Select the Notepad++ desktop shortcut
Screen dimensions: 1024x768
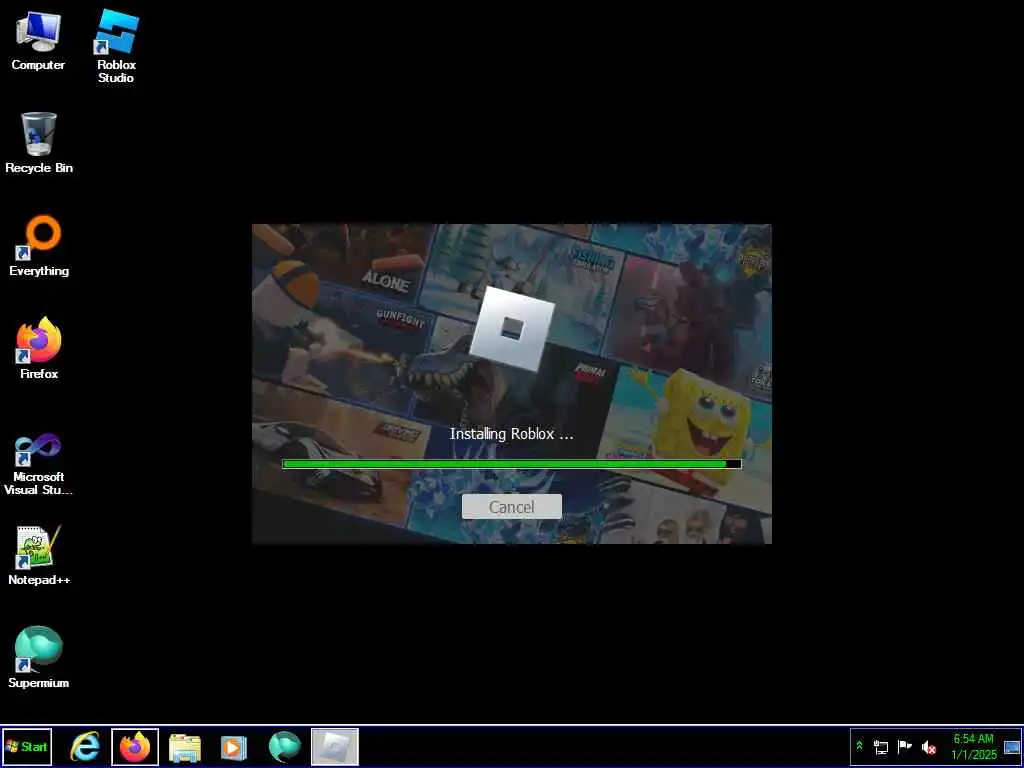tap(39, 555)
